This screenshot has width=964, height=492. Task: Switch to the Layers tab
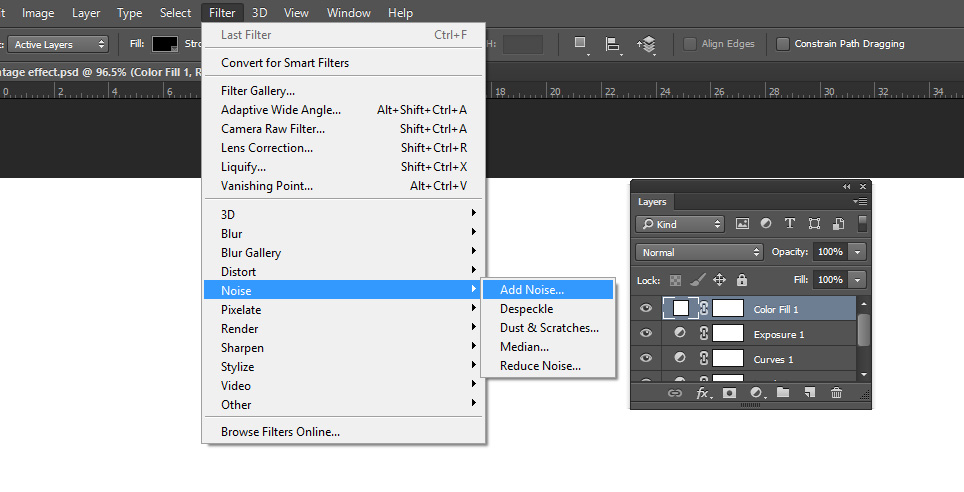652,202
